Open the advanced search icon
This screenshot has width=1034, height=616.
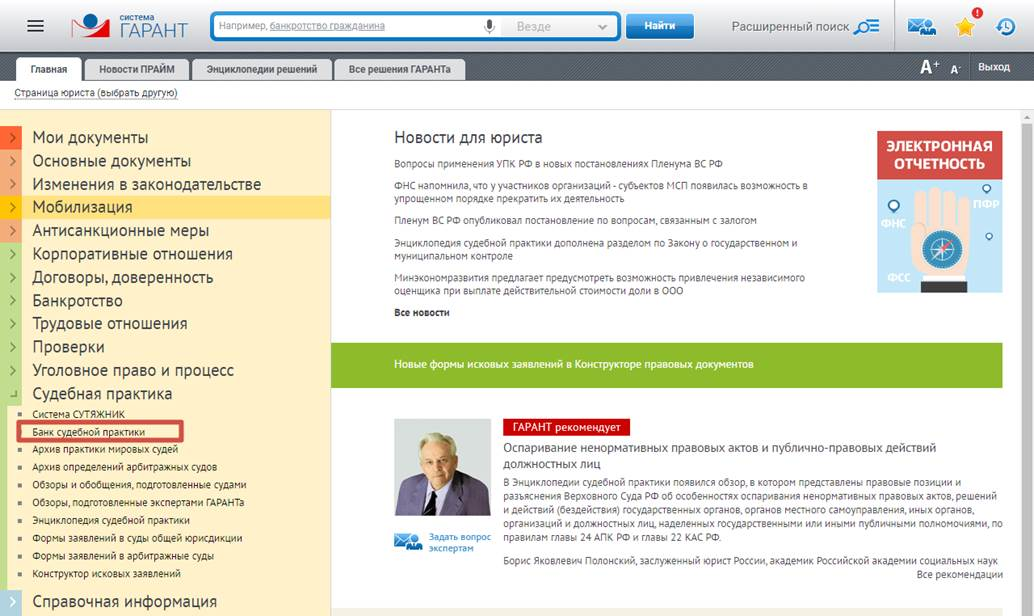pyautogui.click(x=867, y=26)
